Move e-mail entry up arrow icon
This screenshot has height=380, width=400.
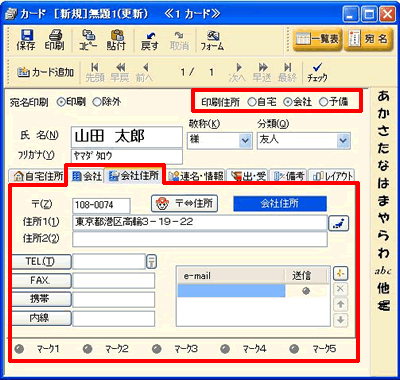340,304
